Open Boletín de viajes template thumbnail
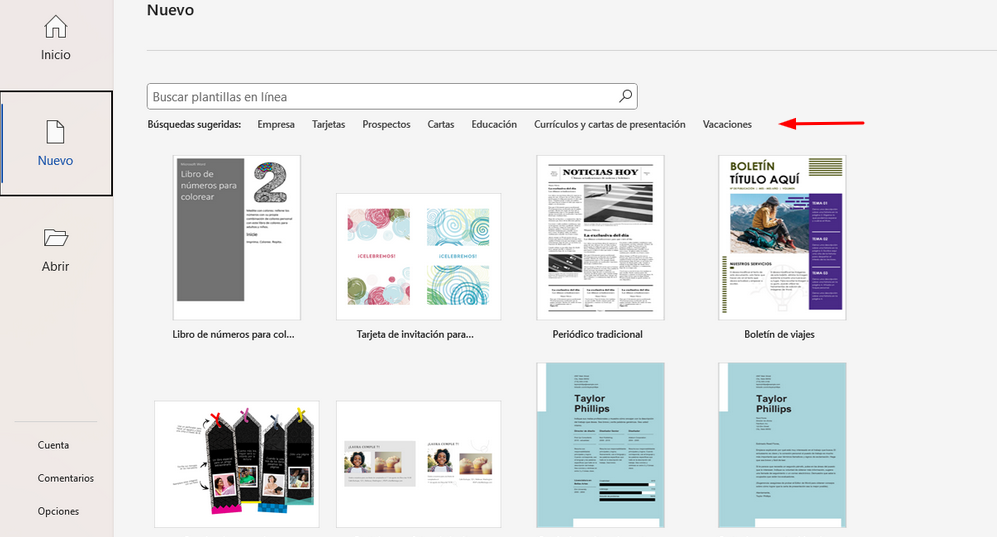Screen dimensions: 997x537 [782, 238]
